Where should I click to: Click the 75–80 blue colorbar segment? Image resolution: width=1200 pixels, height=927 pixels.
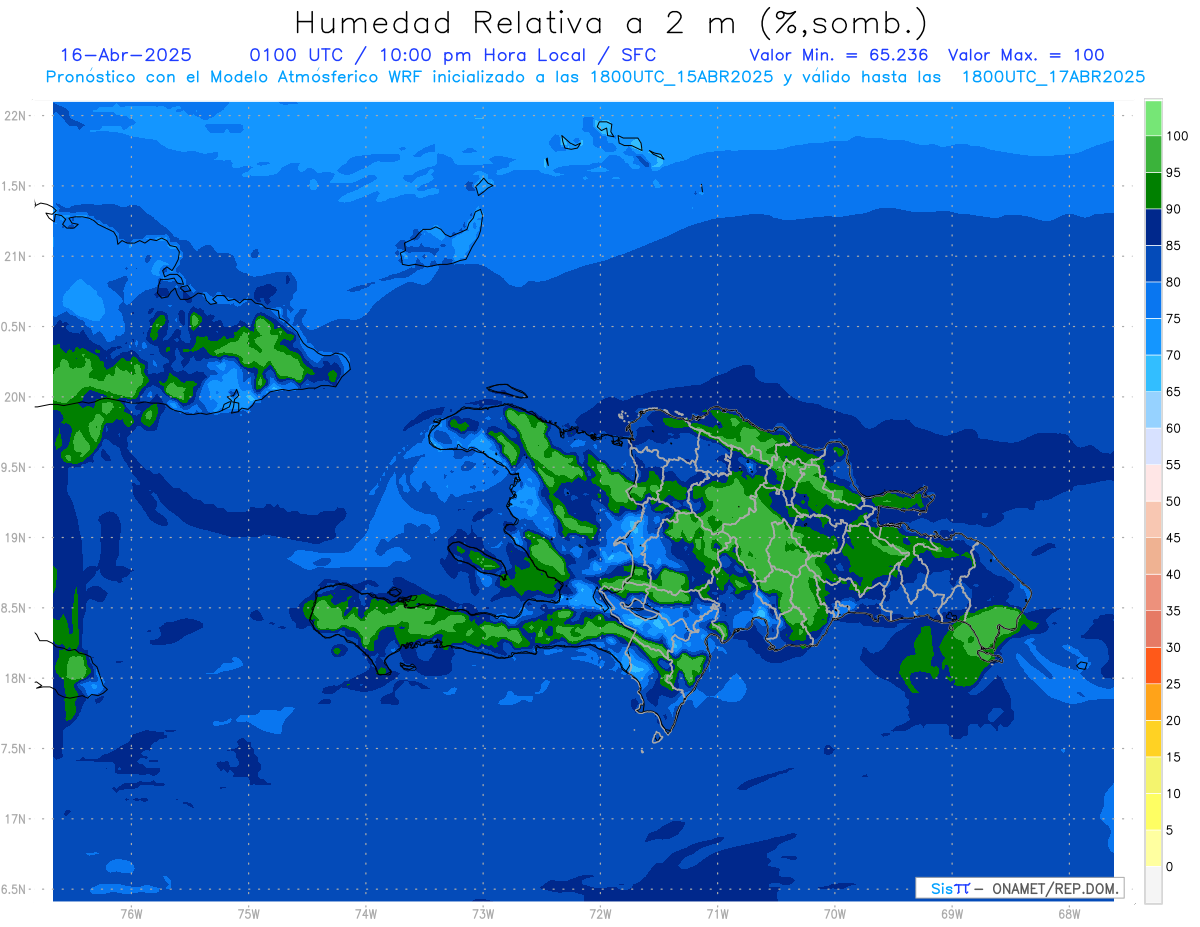click(1153, 300)
